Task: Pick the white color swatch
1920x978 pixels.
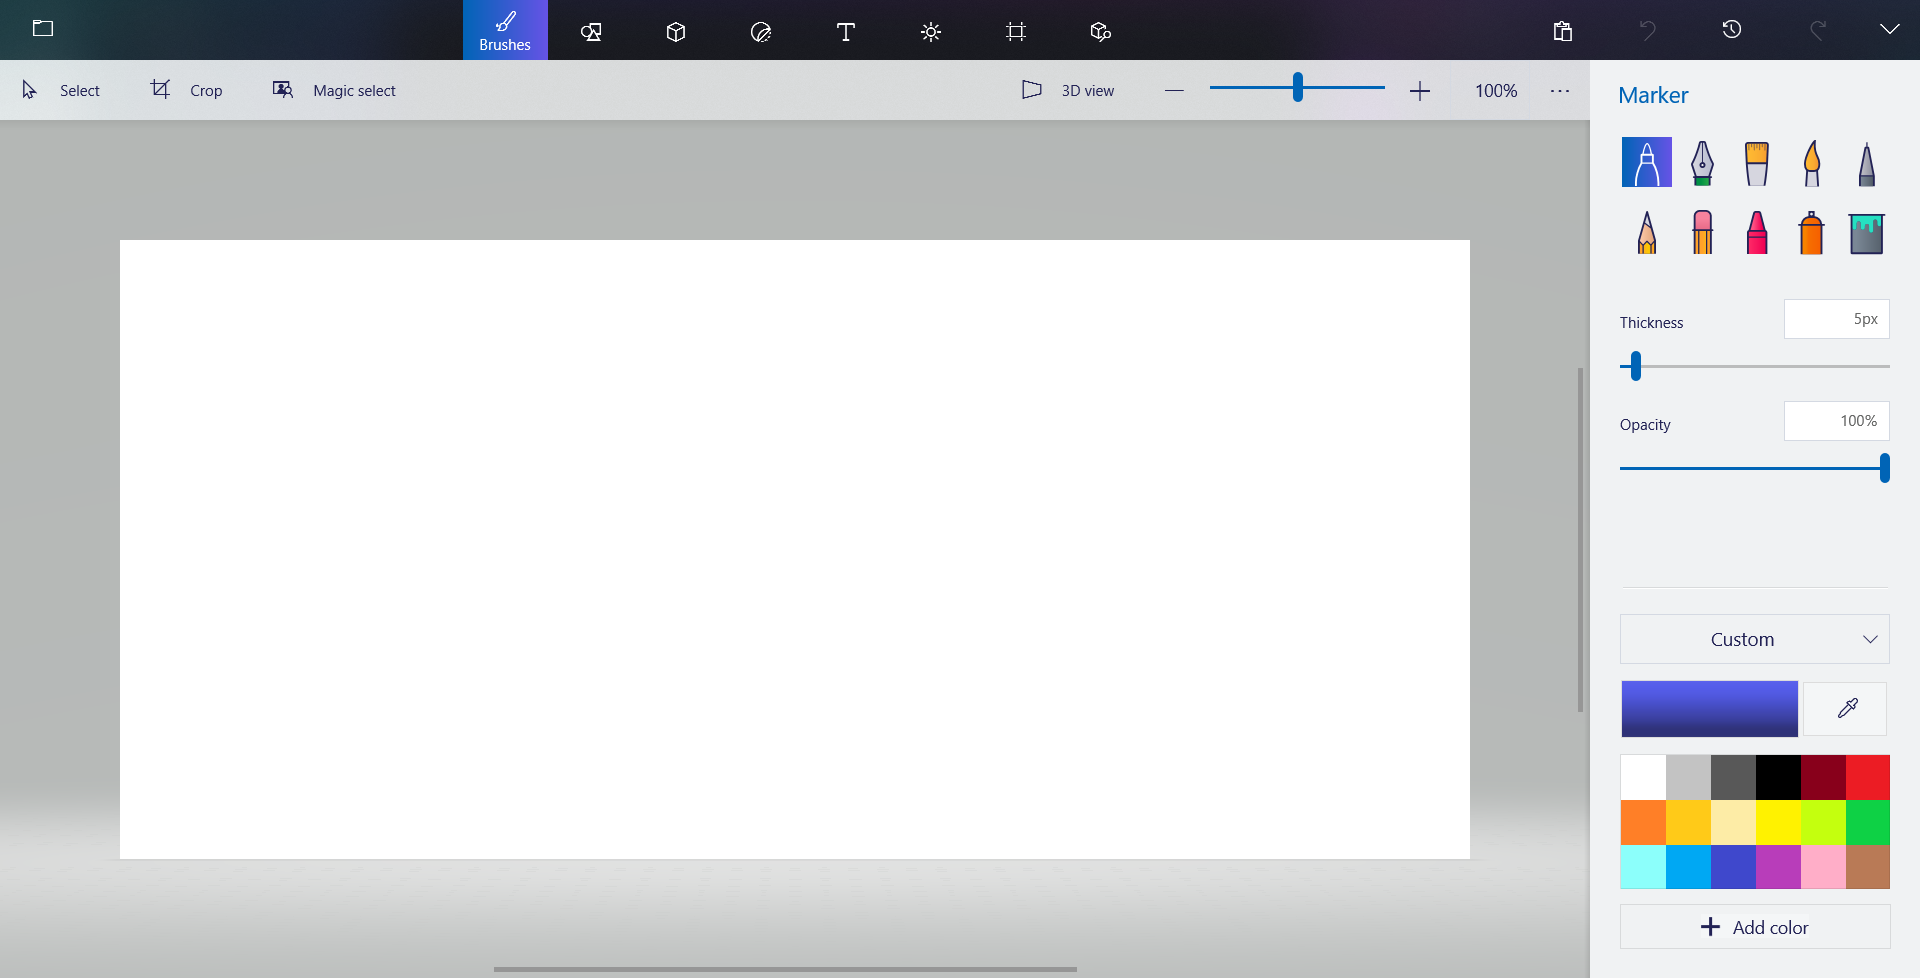Action: [1643, 777]
